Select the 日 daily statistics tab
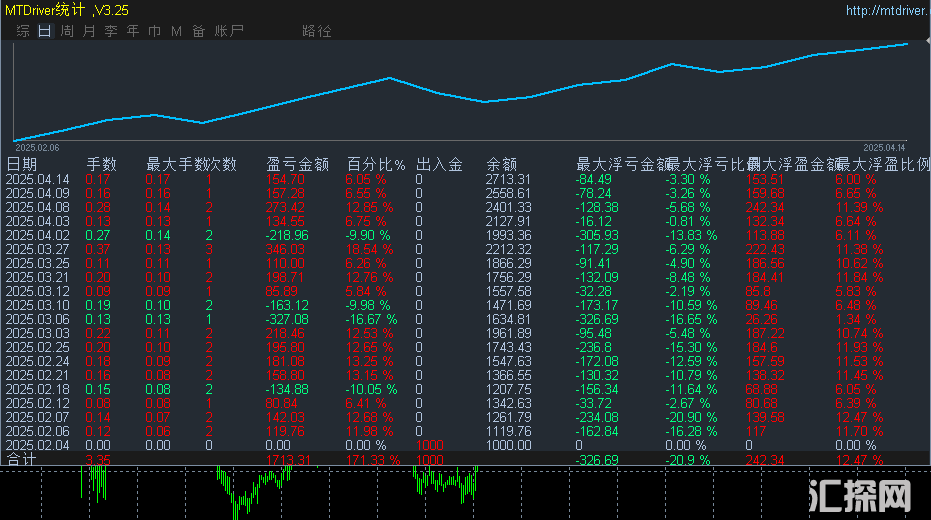 pyautogui.click(x=45, y=31)
